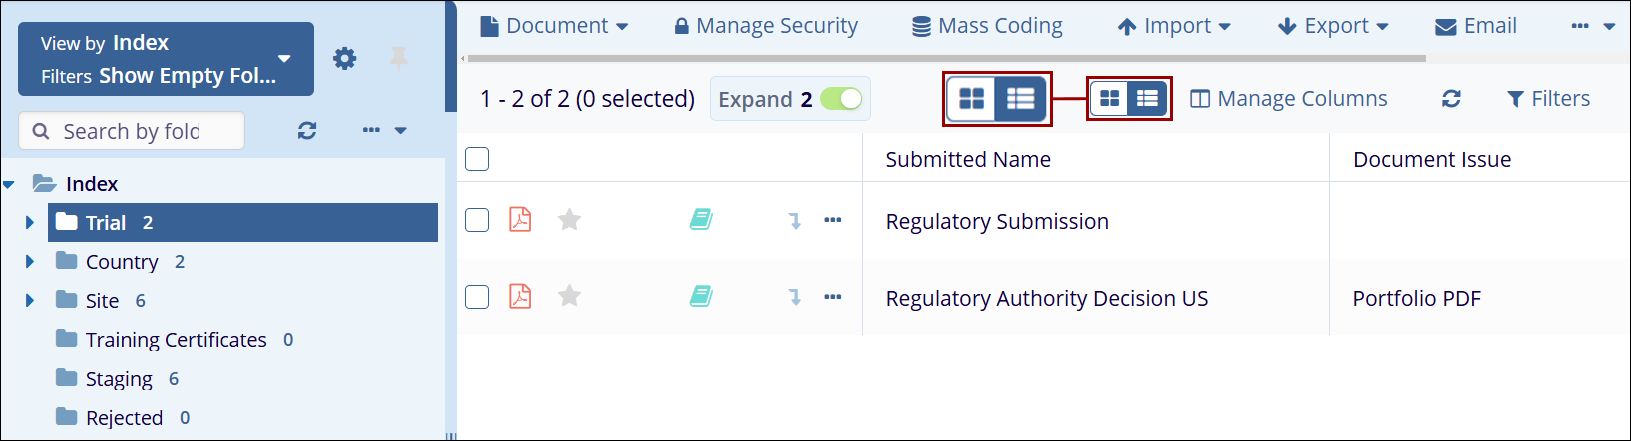1631x441 pixels.
Task: Open the Document menu
Action: tap(555, 26)
